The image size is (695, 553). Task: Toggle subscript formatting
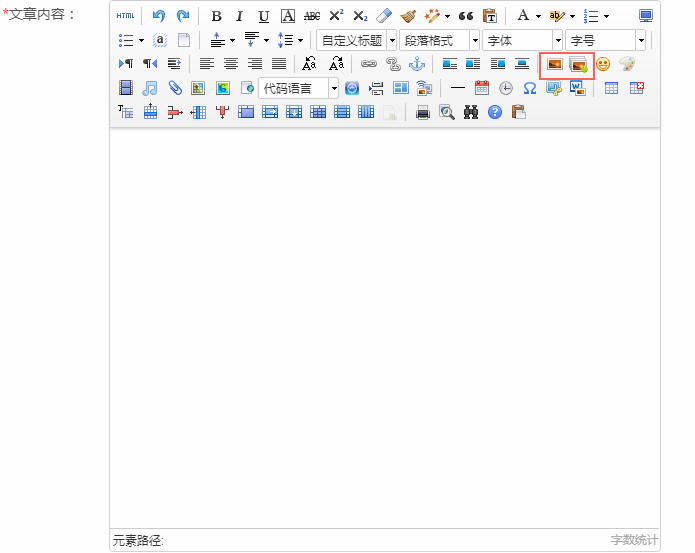tap(360, 16)
